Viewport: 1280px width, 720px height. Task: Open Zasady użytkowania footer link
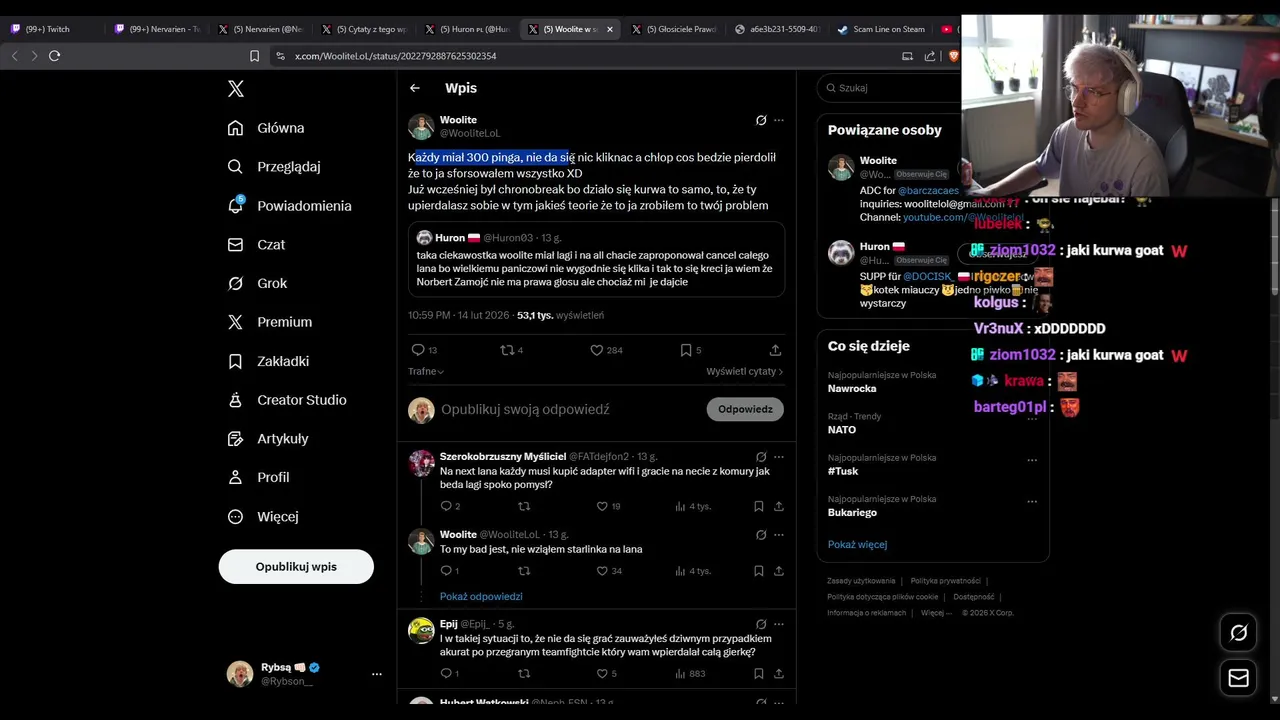[x=861, y=581]
